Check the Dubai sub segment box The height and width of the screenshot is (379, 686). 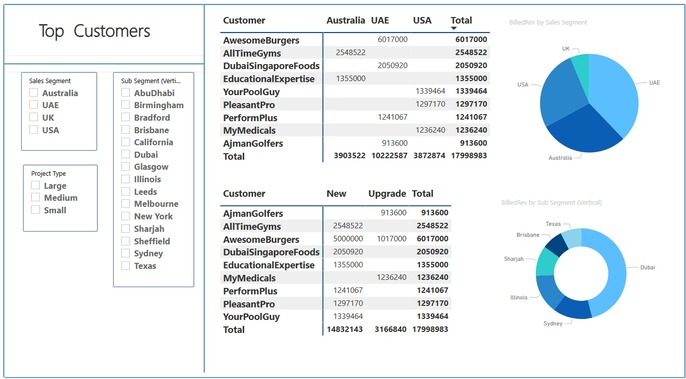[x=126, y=154]
